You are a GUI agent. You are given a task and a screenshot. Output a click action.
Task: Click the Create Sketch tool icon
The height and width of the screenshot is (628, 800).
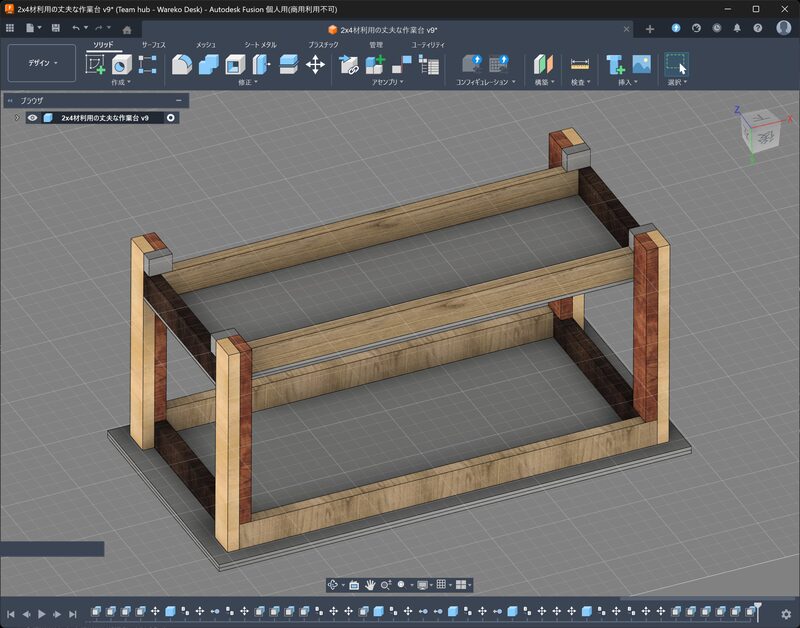click(x=95, y=65)
